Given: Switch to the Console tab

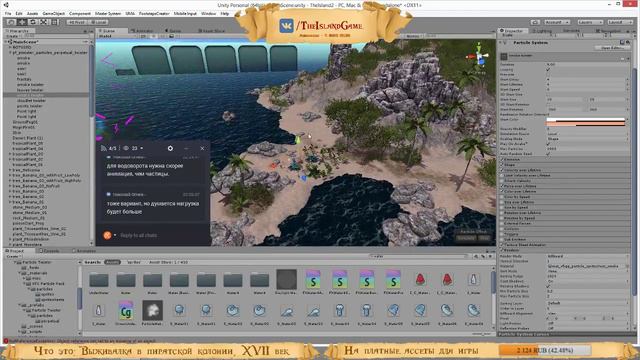Looking at the screenshot, I should (x=50, y=251).
